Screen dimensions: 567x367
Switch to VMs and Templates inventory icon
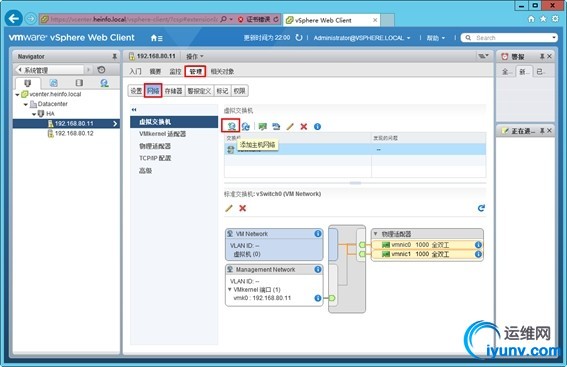click(54, 83)
